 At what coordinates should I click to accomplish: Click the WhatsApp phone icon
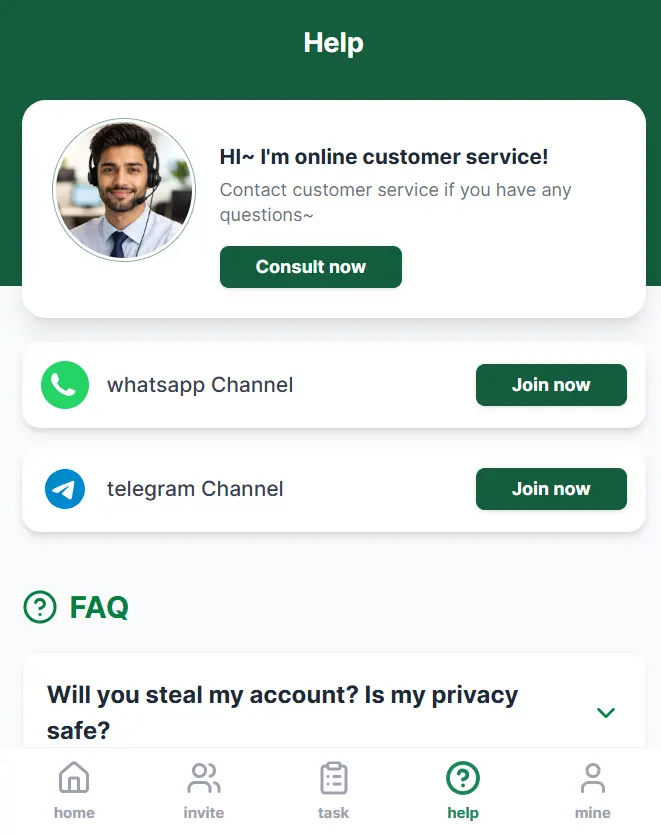65,385
